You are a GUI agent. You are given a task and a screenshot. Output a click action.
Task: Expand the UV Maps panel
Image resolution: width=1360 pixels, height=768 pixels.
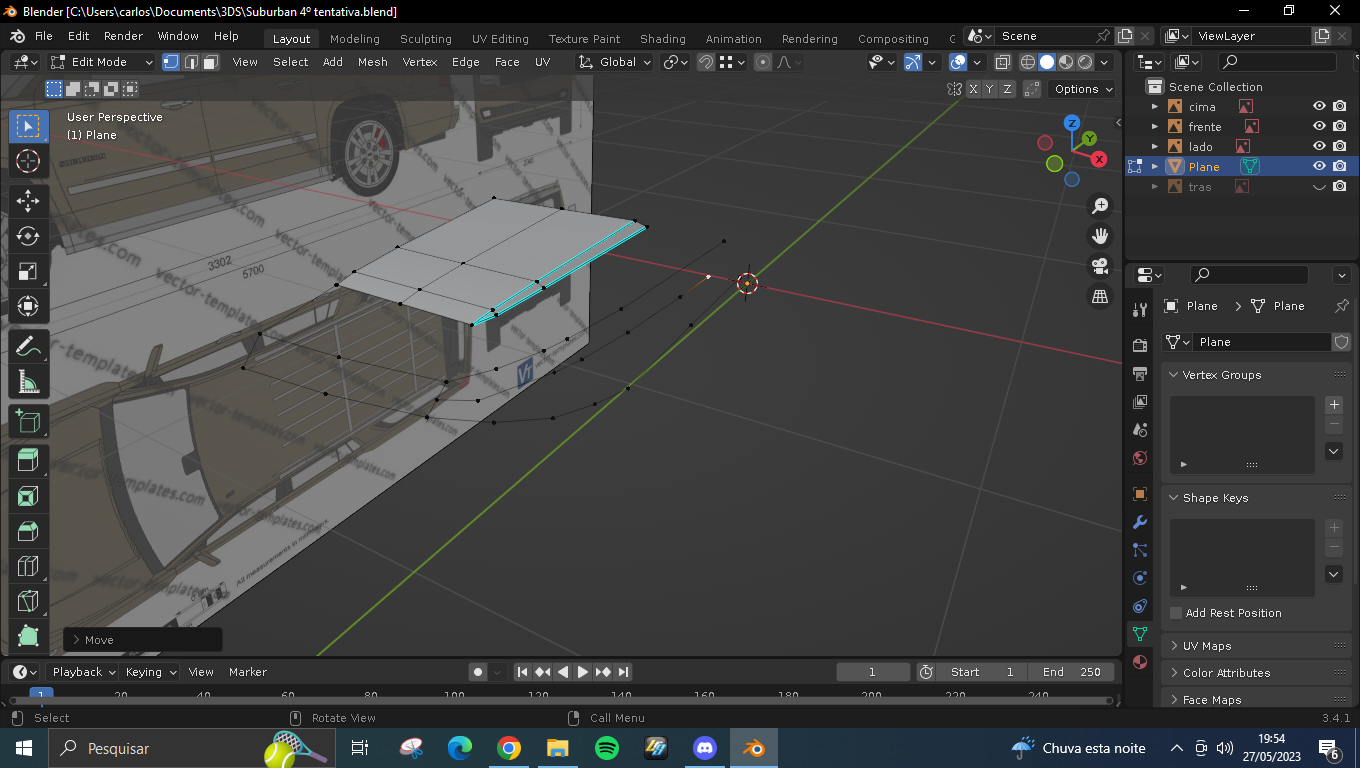pyautogui.click(x=1207, y=646)
